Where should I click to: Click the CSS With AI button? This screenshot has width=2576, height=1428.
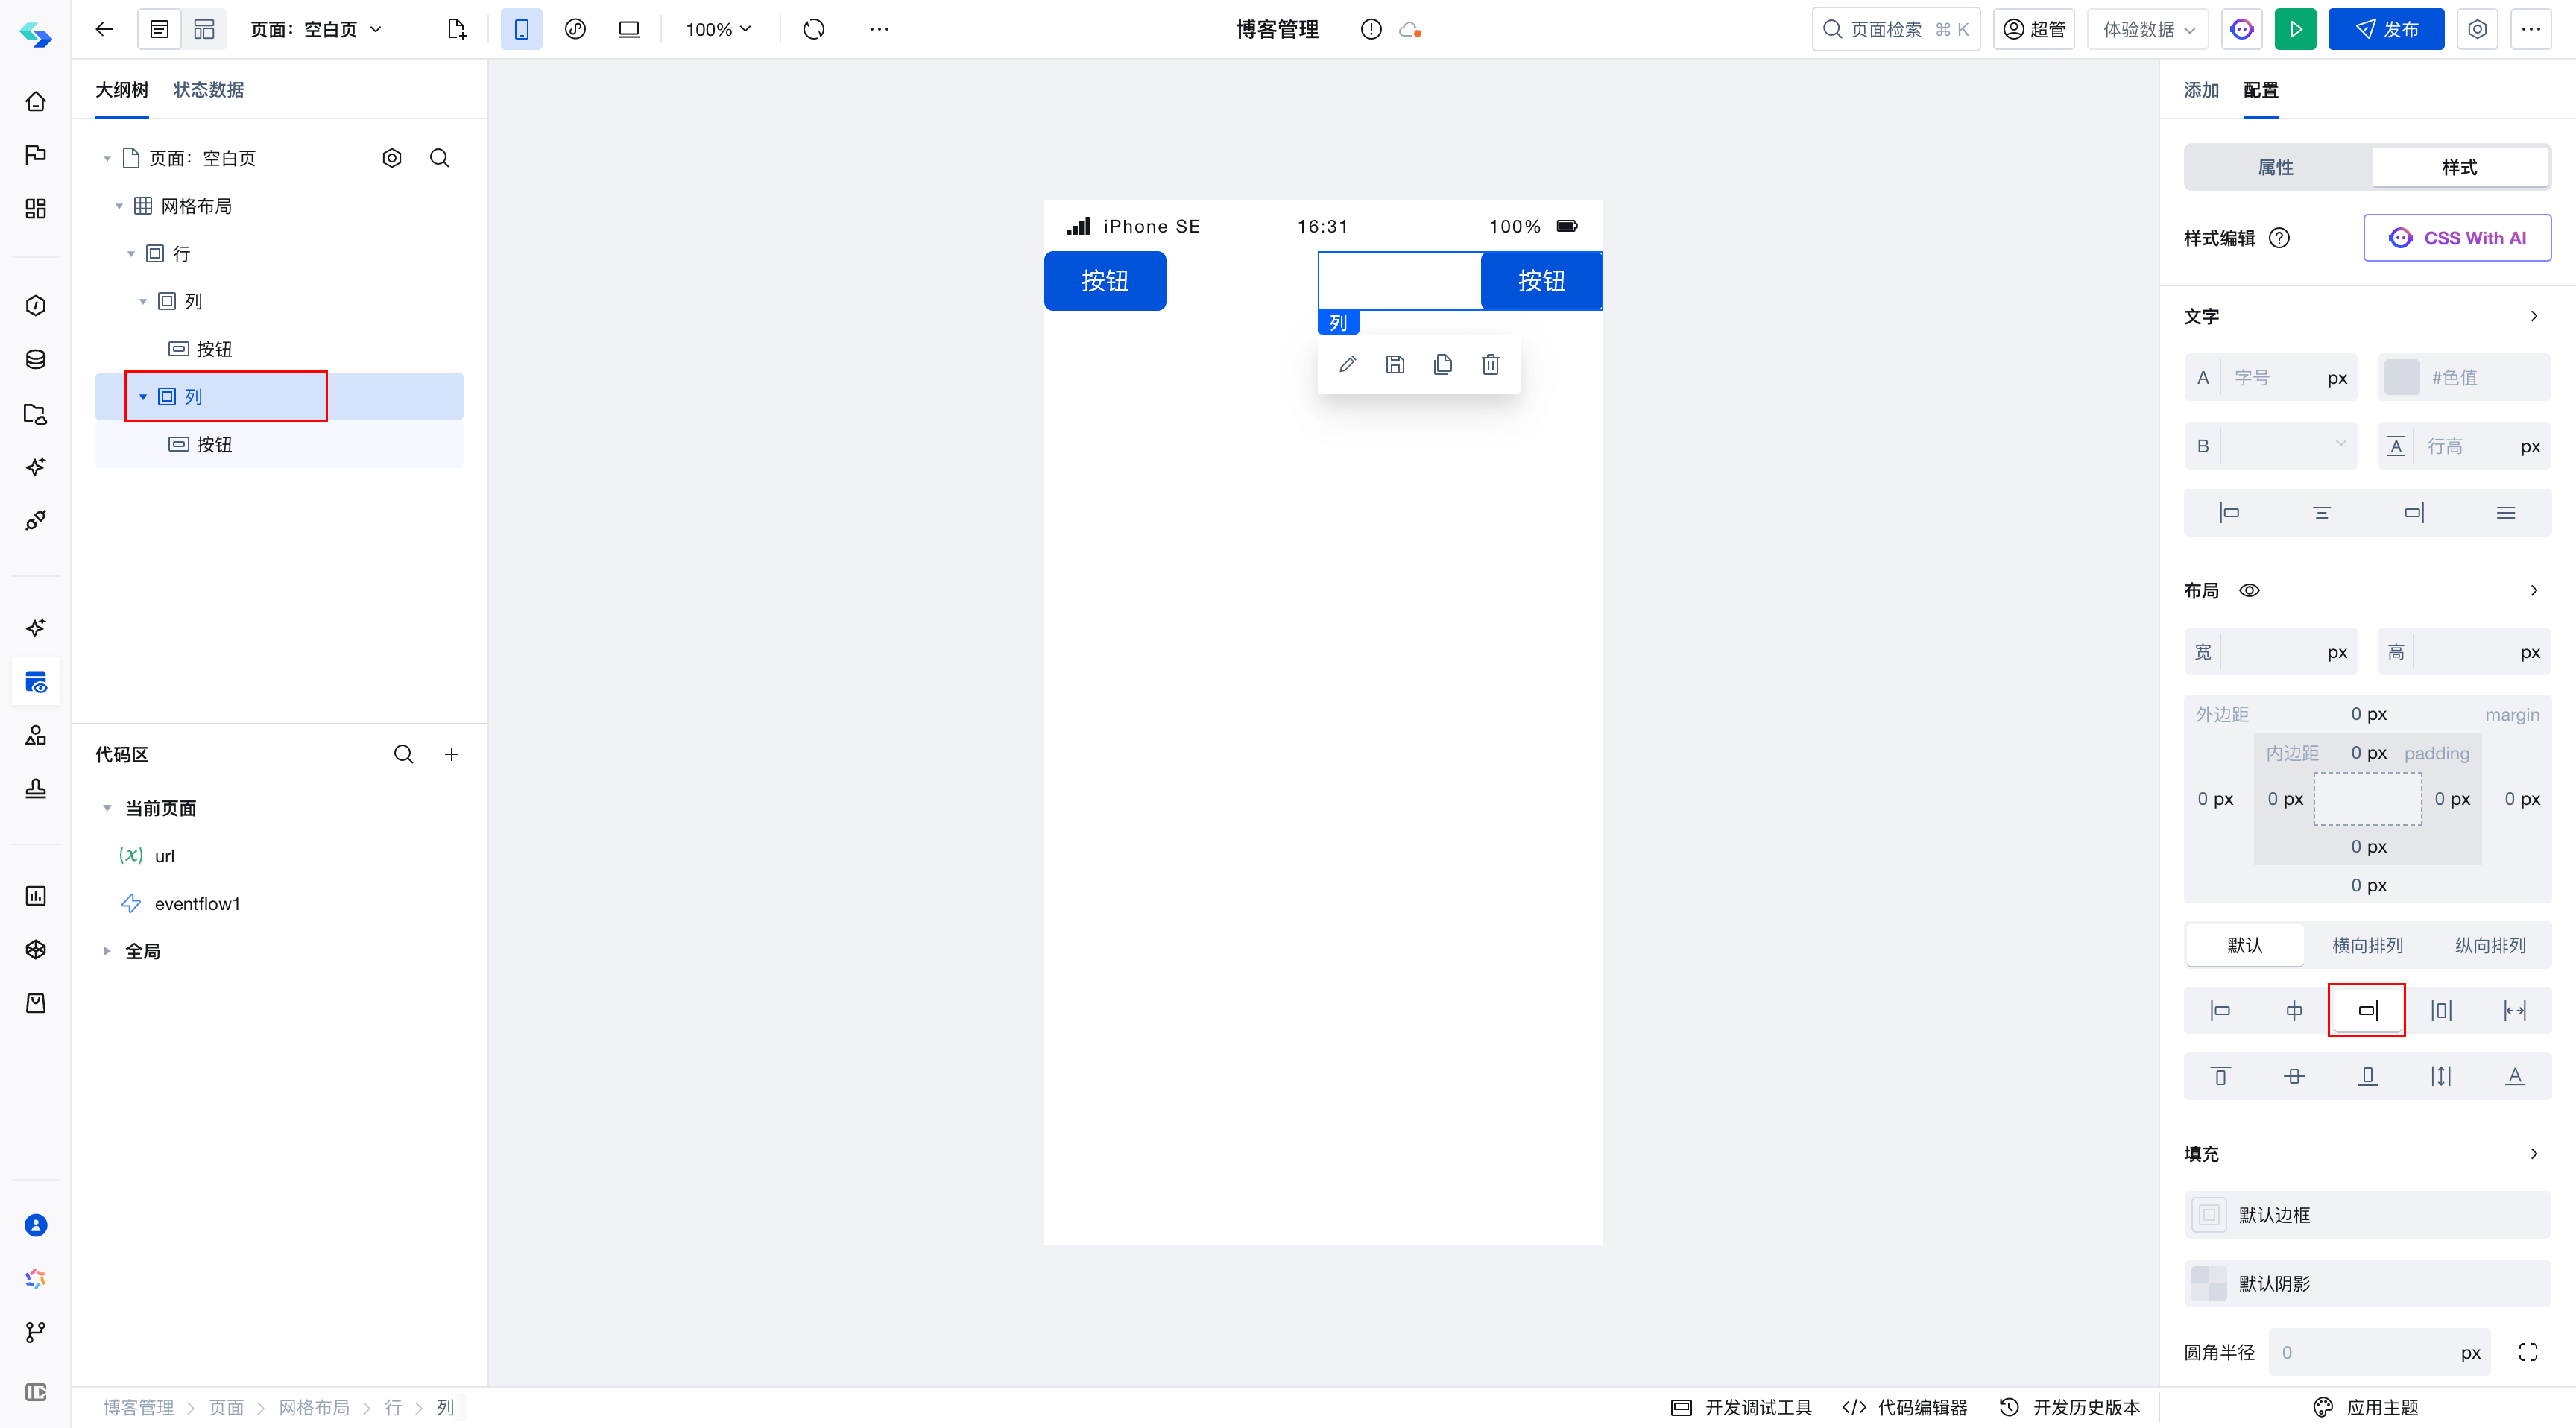click(2457, 238)
